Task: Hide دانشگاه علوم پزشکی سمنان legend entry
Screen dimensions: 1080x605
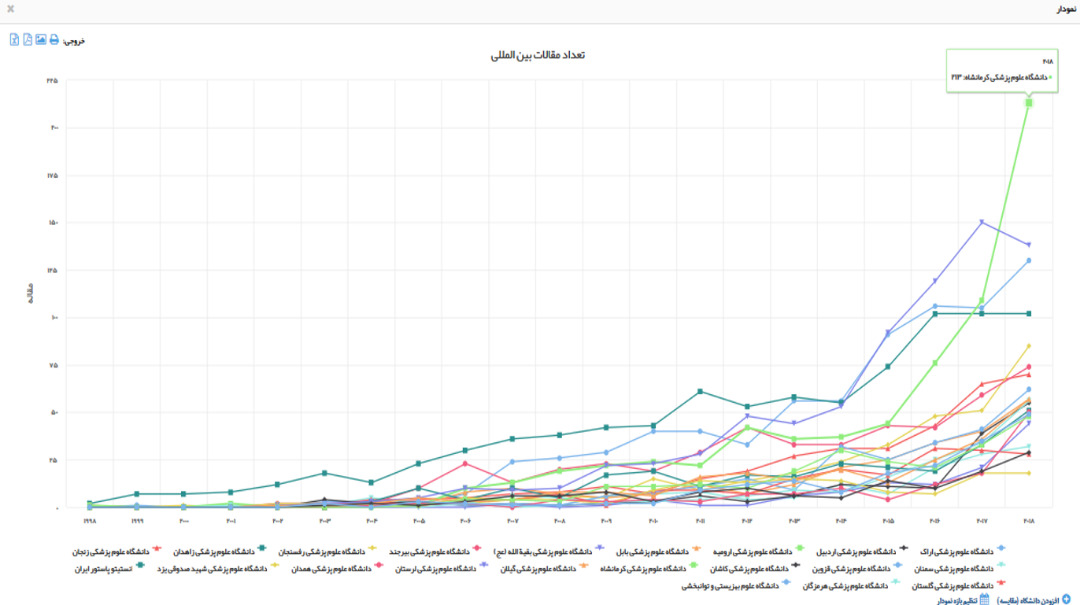Action: pyautogui.click(x=959, y=568)
